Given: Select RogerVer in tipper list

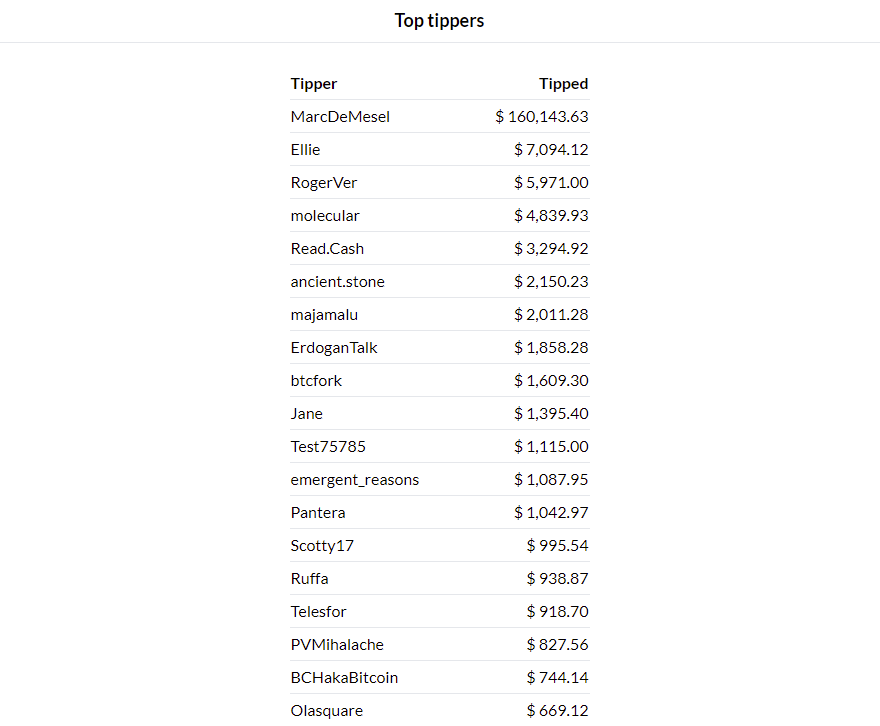Looking at the screenshot, I should pyautogui.click(x=324, y=183).
